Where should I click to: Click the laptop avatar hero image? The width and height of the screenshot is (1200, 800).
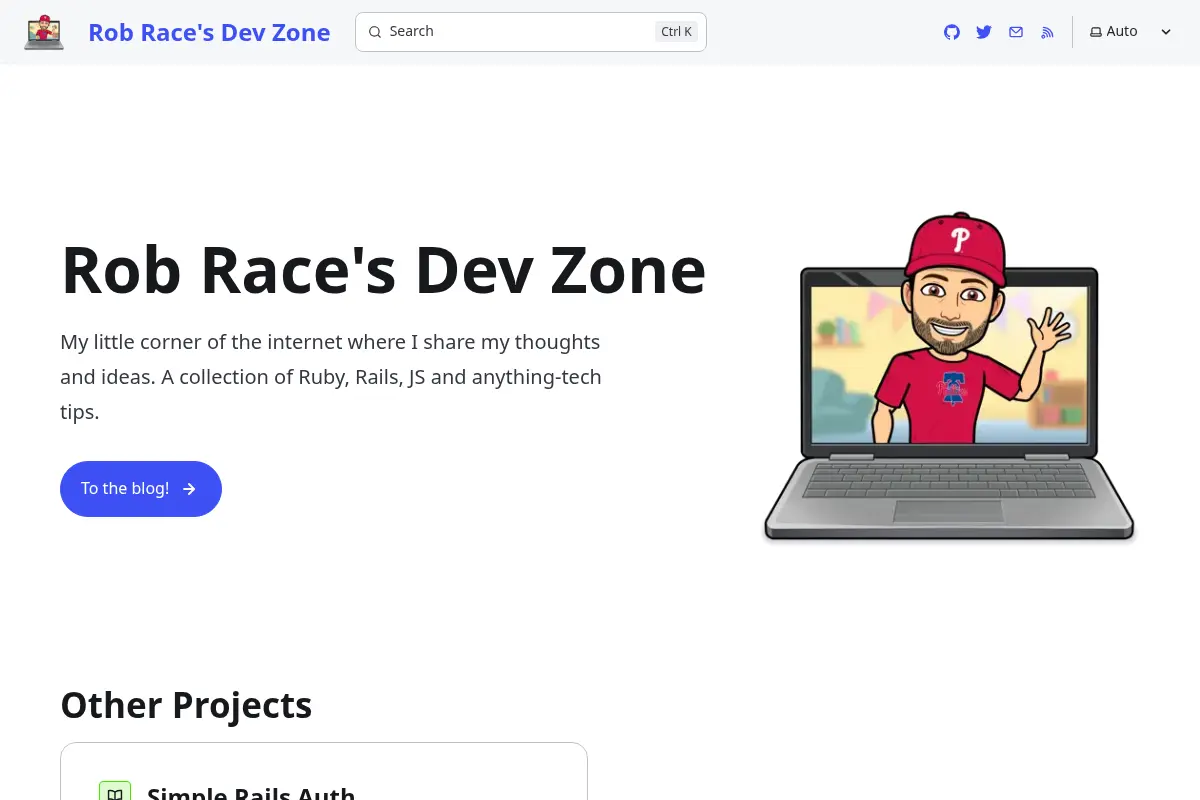949,377
